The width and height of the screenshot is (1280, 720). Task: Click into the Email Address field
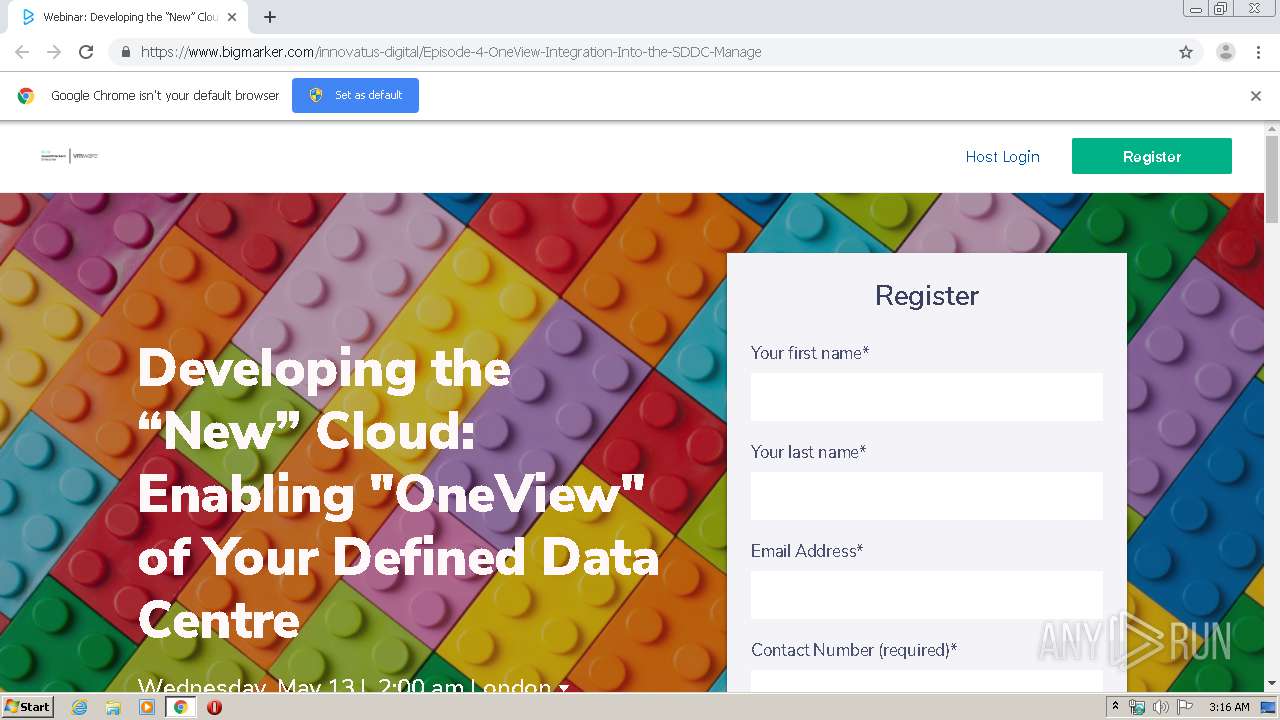coord(926,595)
